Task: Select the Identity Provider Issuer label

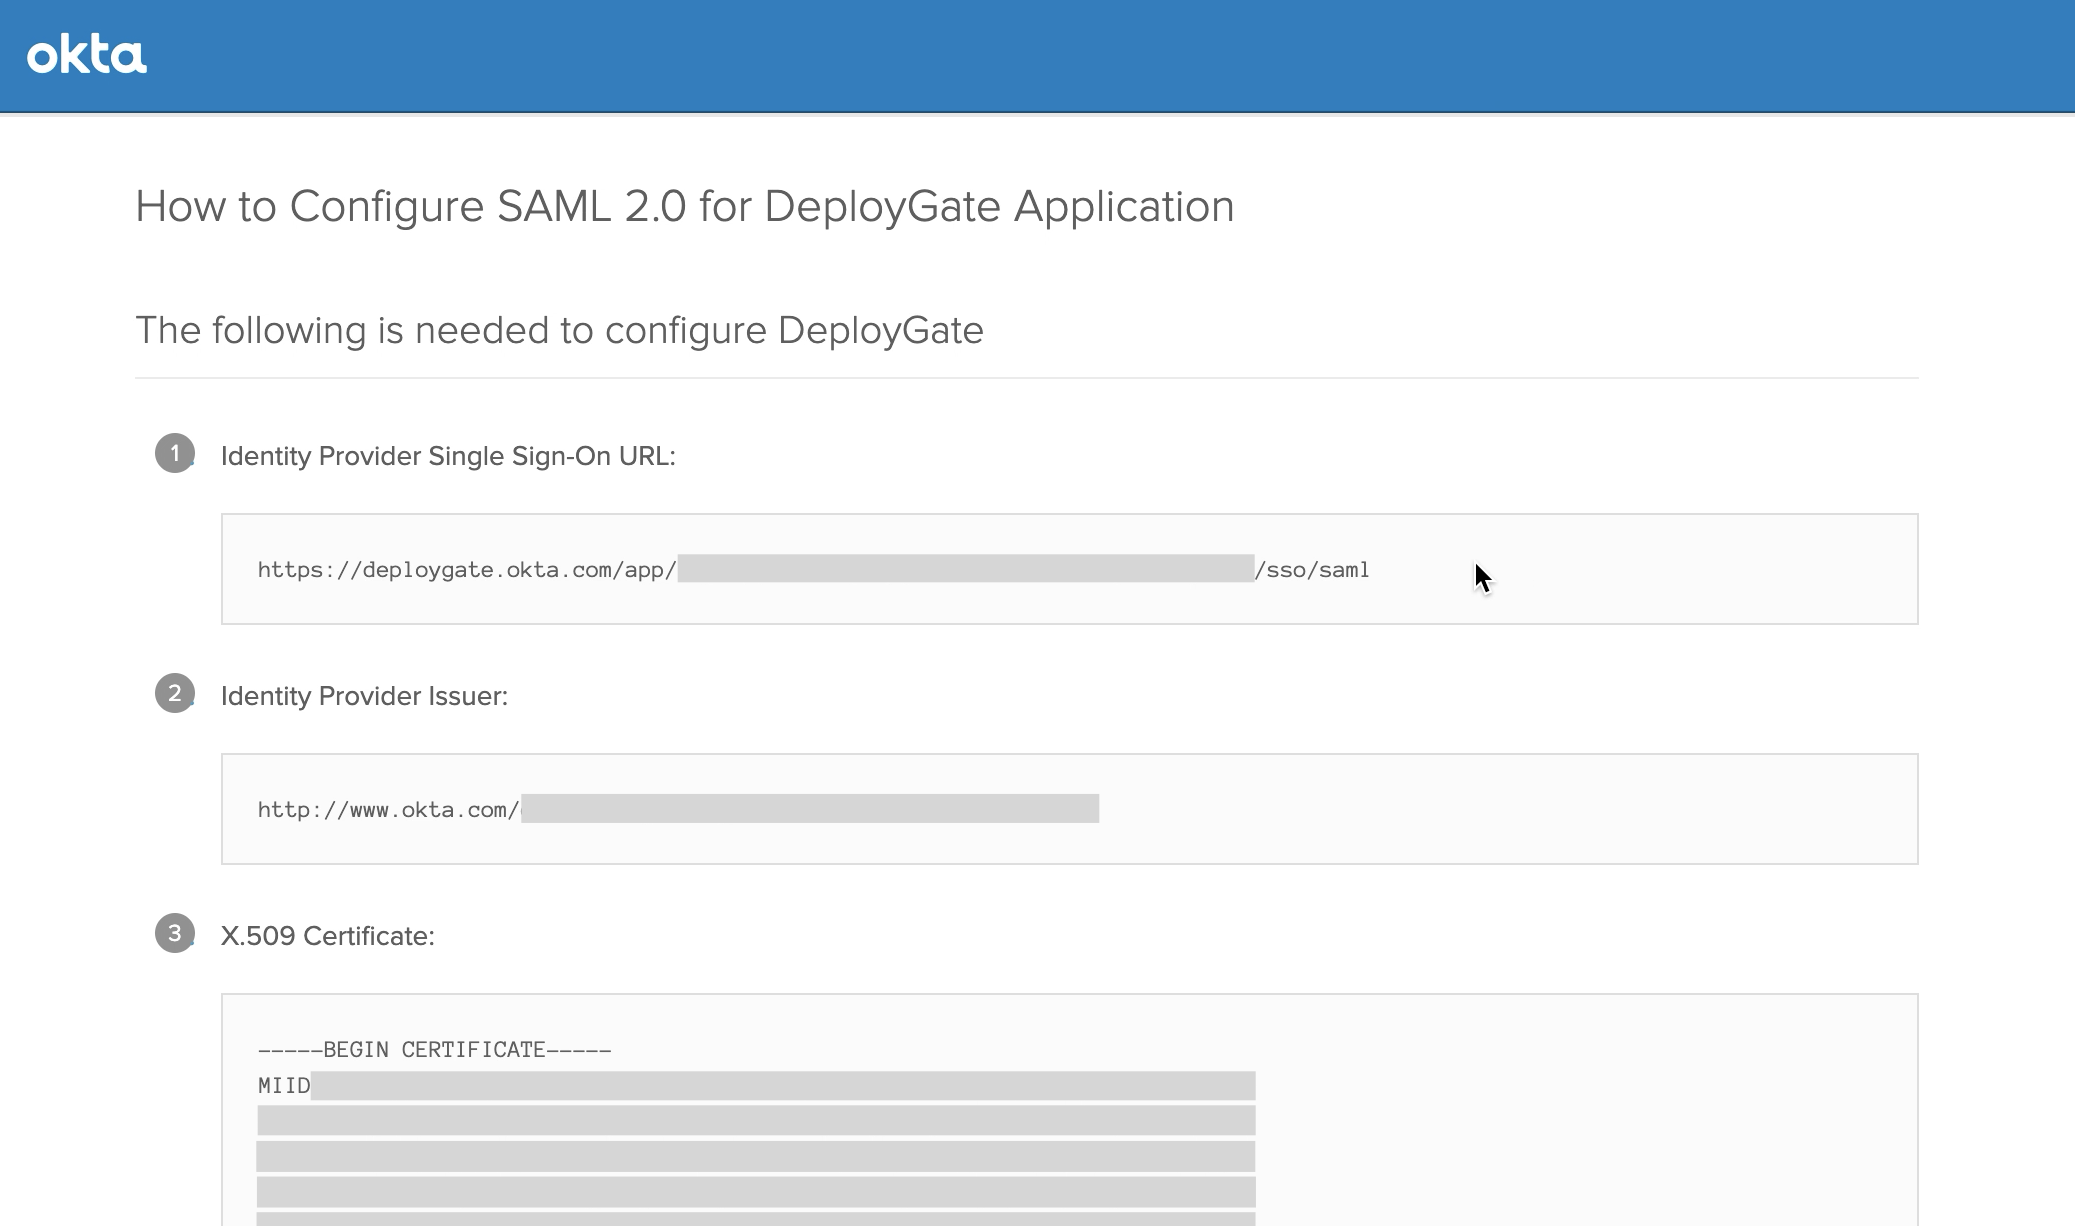Action: (x=364, y=696)
